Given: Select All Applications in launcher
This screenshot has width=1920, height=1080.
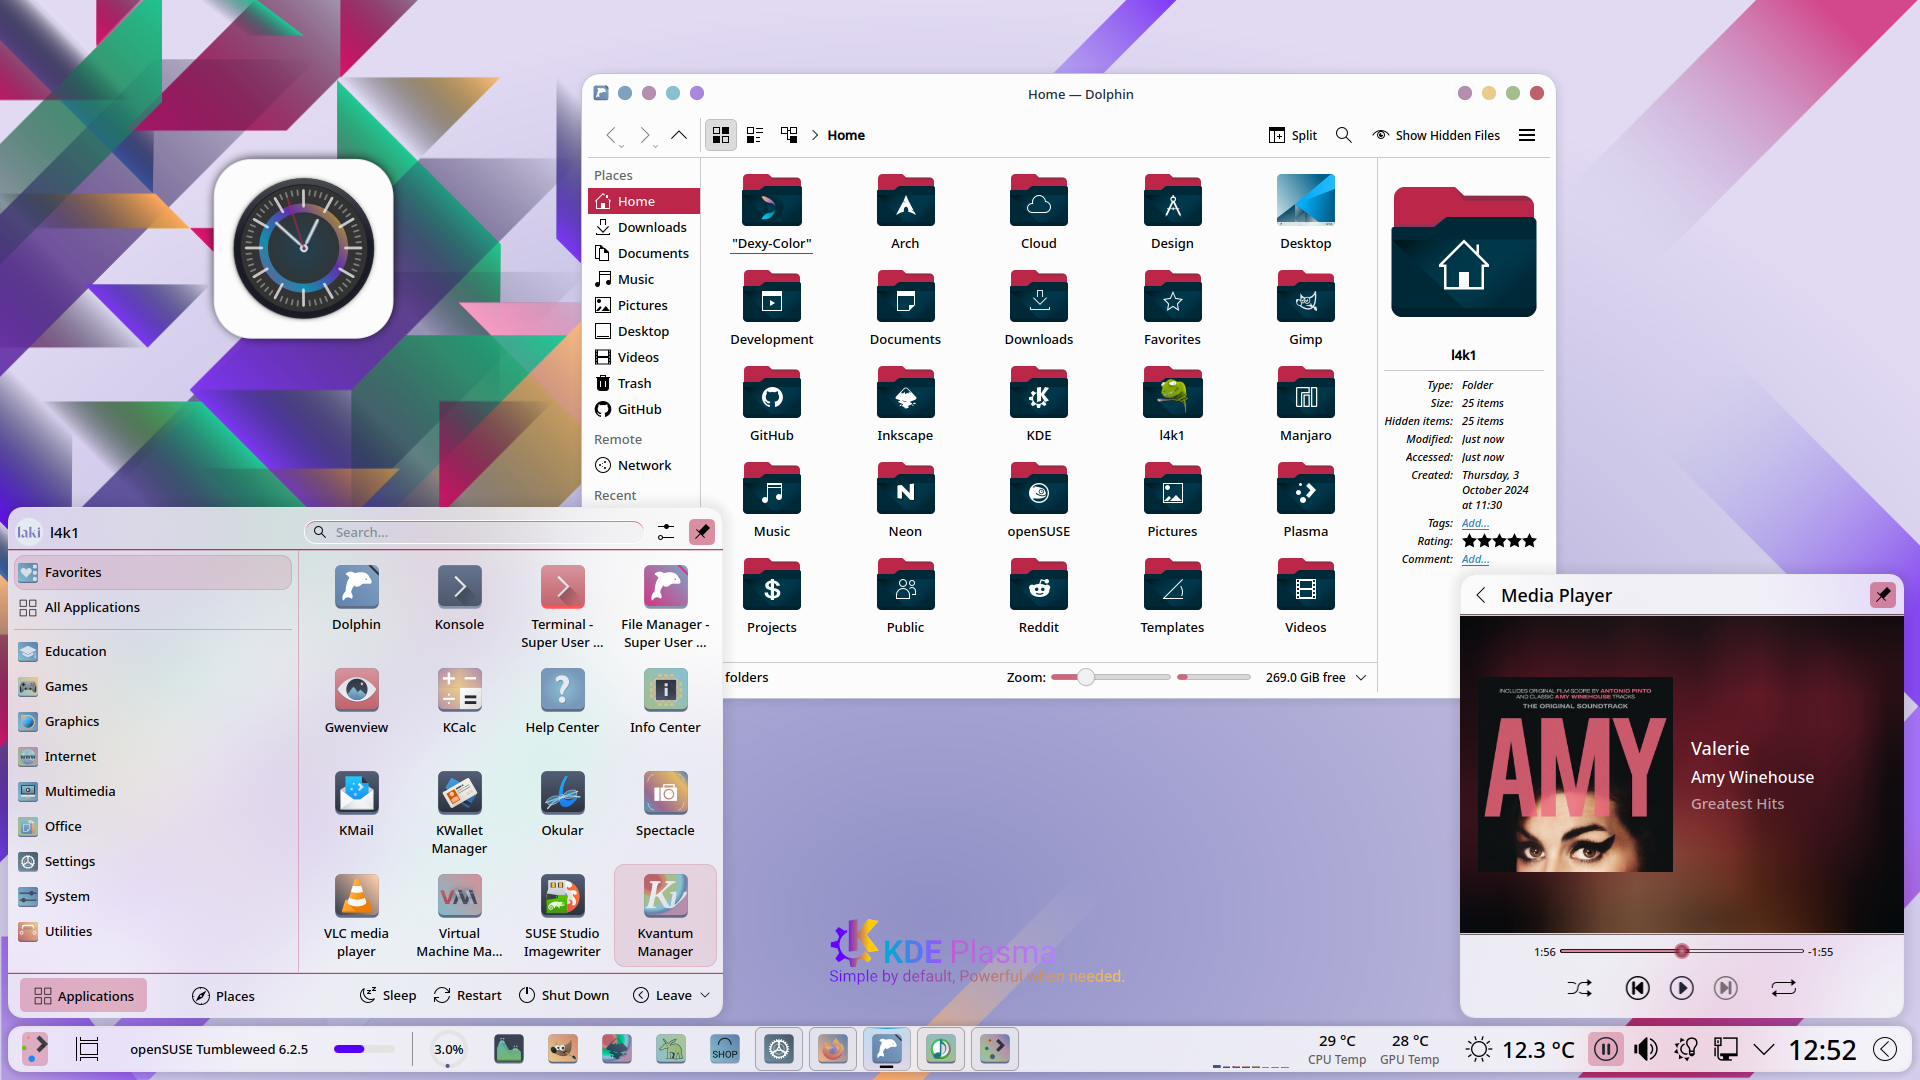Looking at the screenshot, I should (x=153, y=607).
